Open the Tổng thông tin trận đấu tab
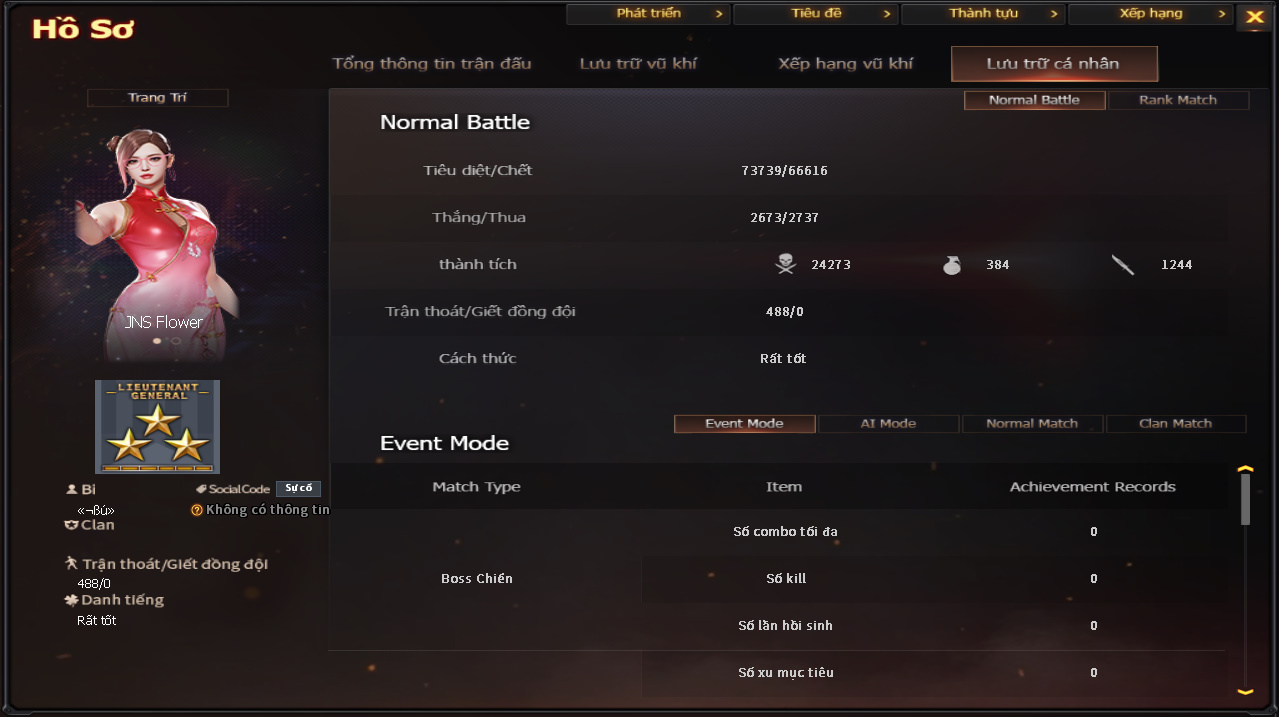 (432, 64)
